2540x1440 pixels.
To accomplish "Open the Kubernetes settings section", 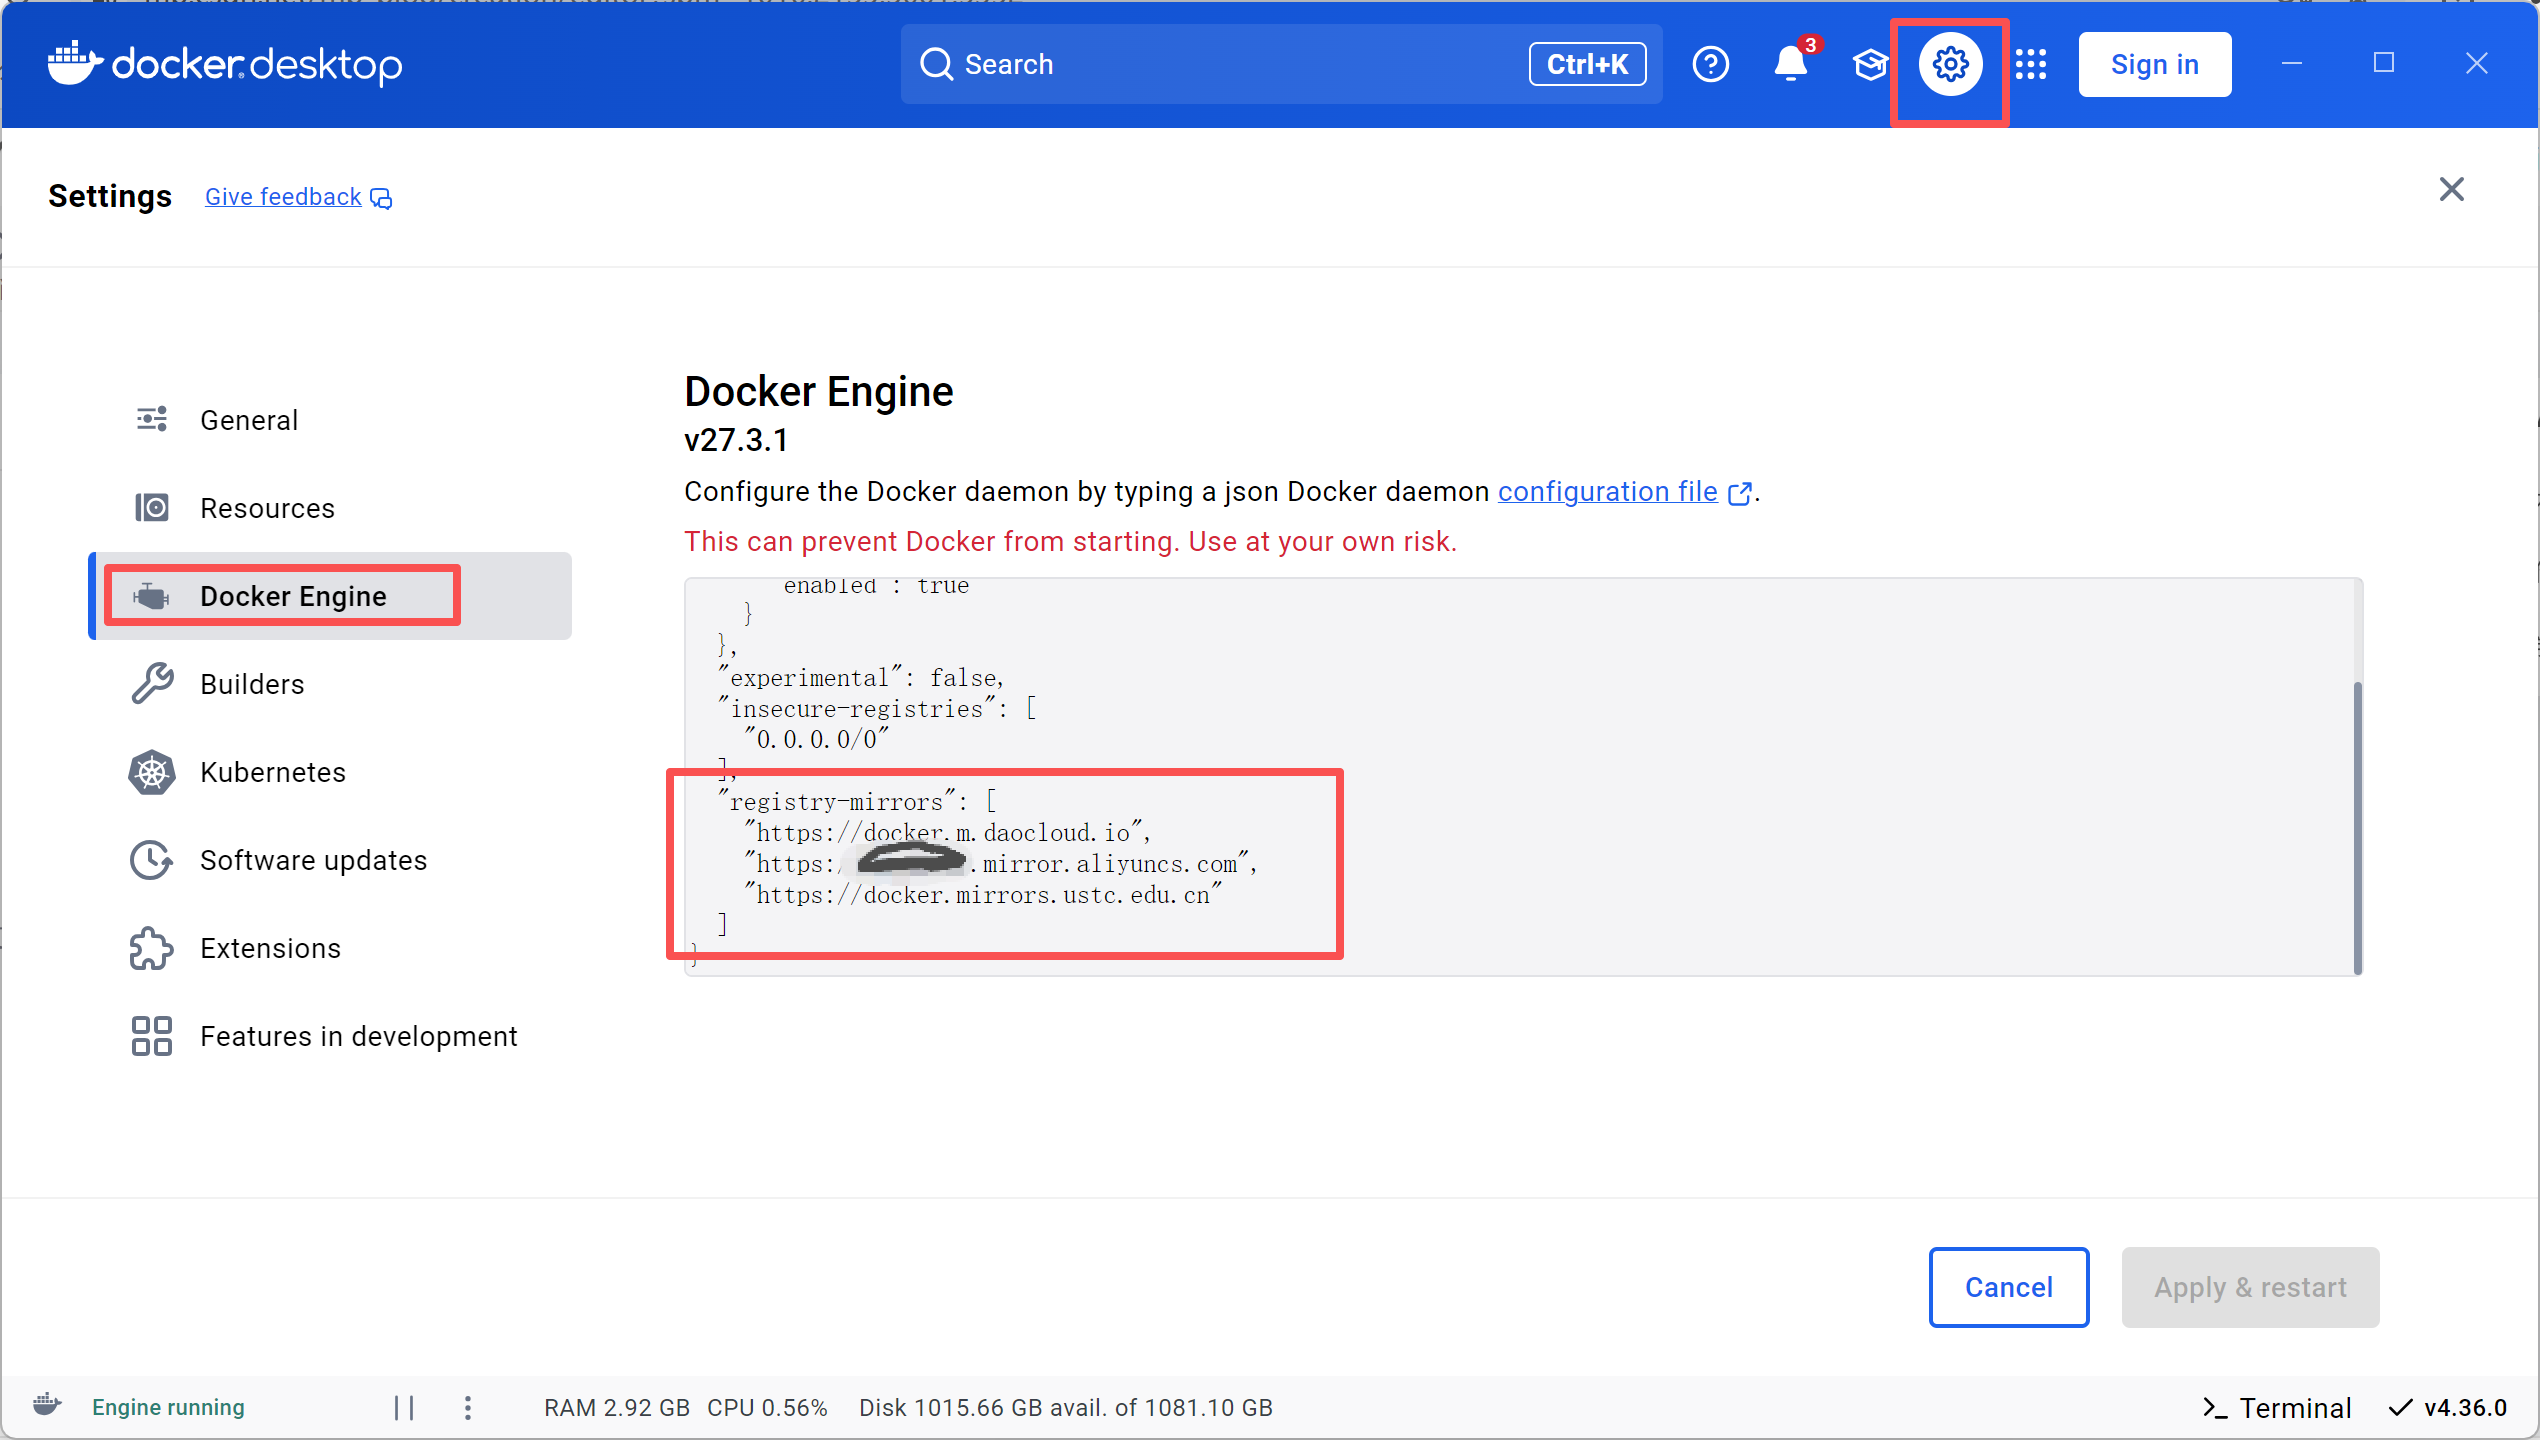I will [272, 772].
